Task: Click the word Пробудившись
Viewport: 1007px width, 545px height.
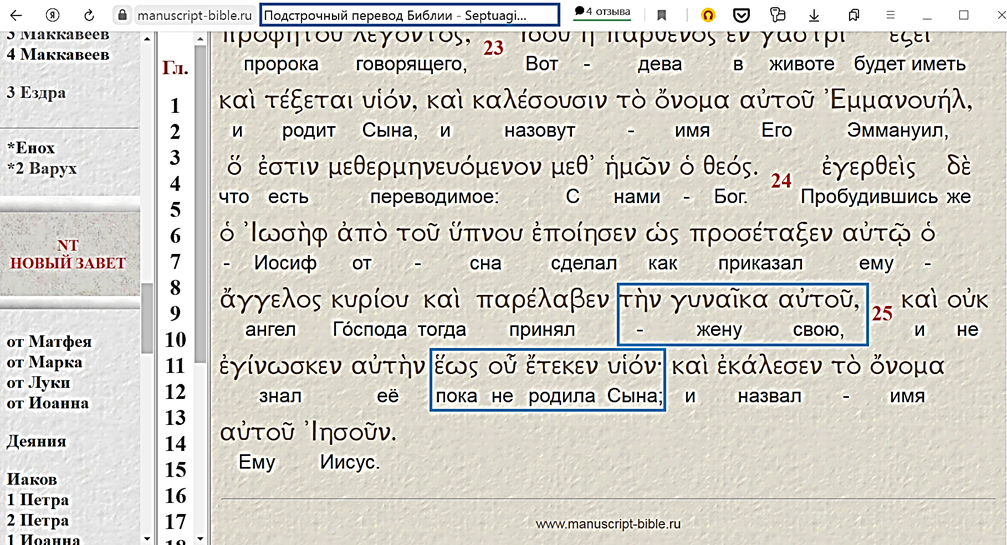Action: tap(870, 197)
